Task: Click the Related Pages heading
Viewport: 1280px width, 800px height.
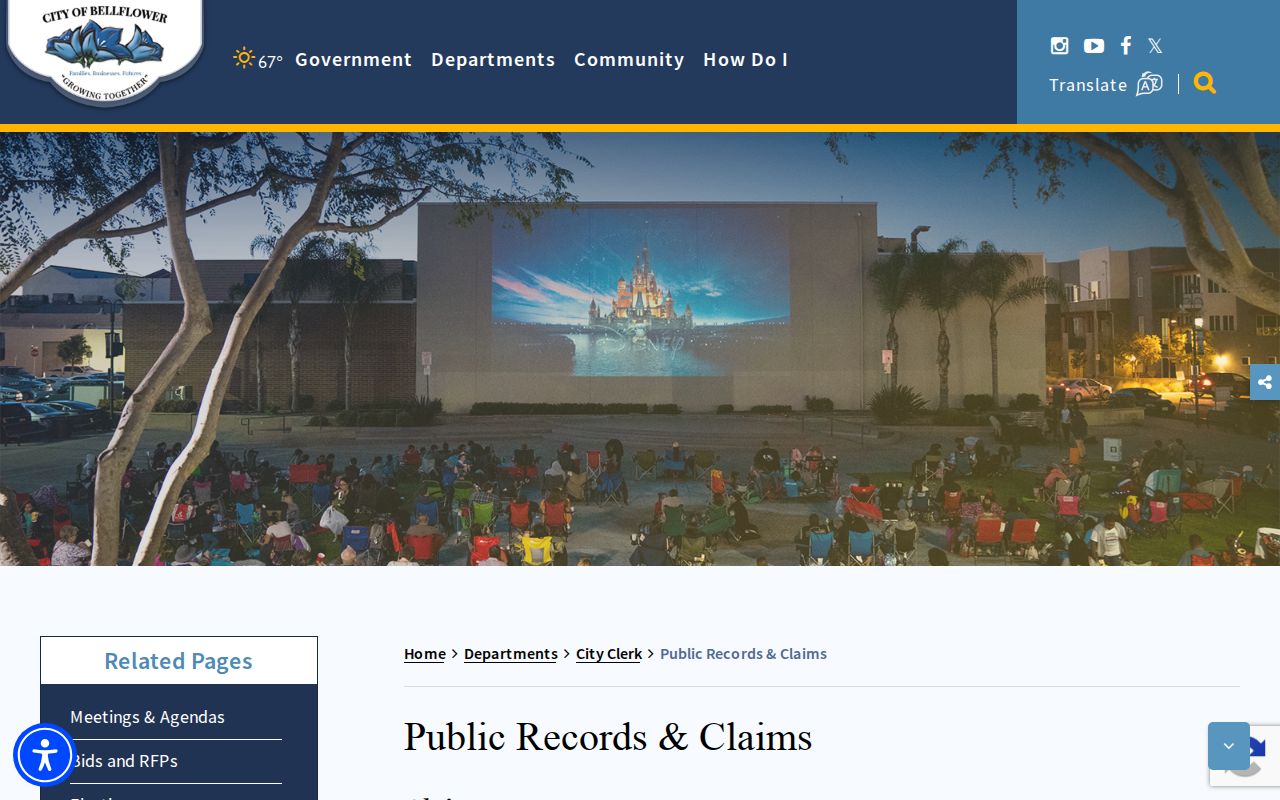Action: 178,661
